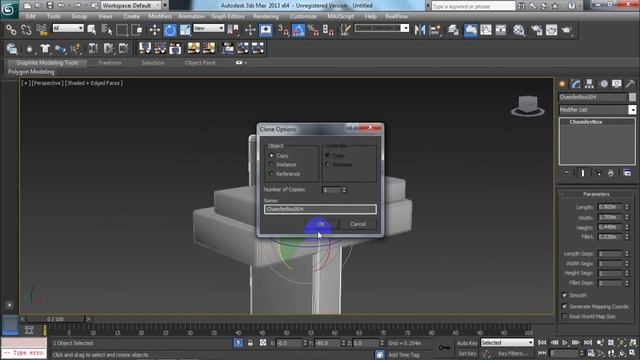The width and height of the screenshot is (640, 360).
Task: Collapse the Parameters rollout
Action: (x=596, y=194)
